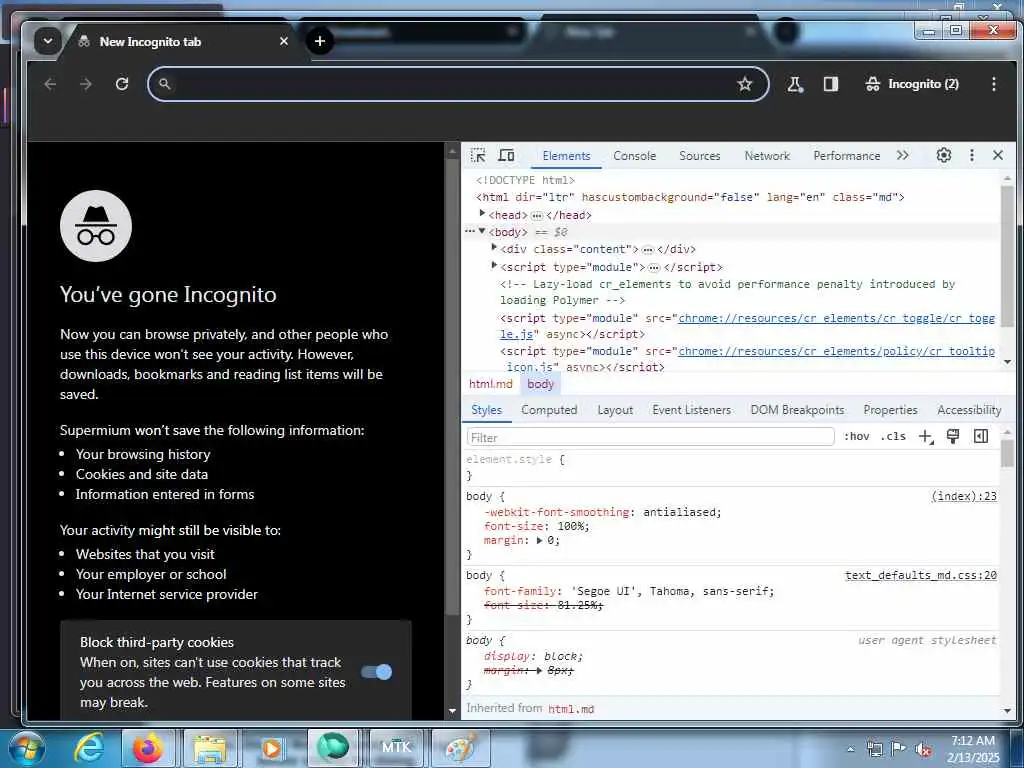This screenshot has width=1024, height=768.
Task: Open the Layout pane
Action: coord(615,410)
